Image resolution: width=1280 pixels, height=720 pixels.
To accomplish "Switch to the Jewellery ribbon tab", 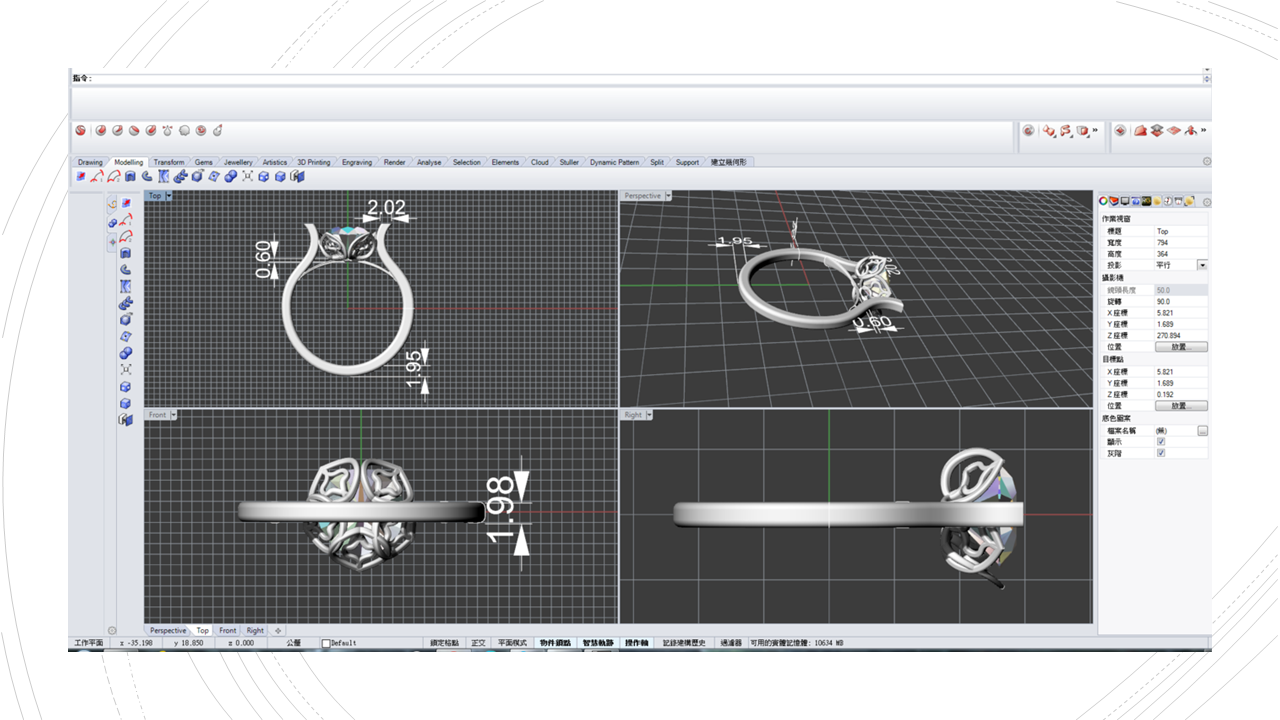I will (238, 162).
